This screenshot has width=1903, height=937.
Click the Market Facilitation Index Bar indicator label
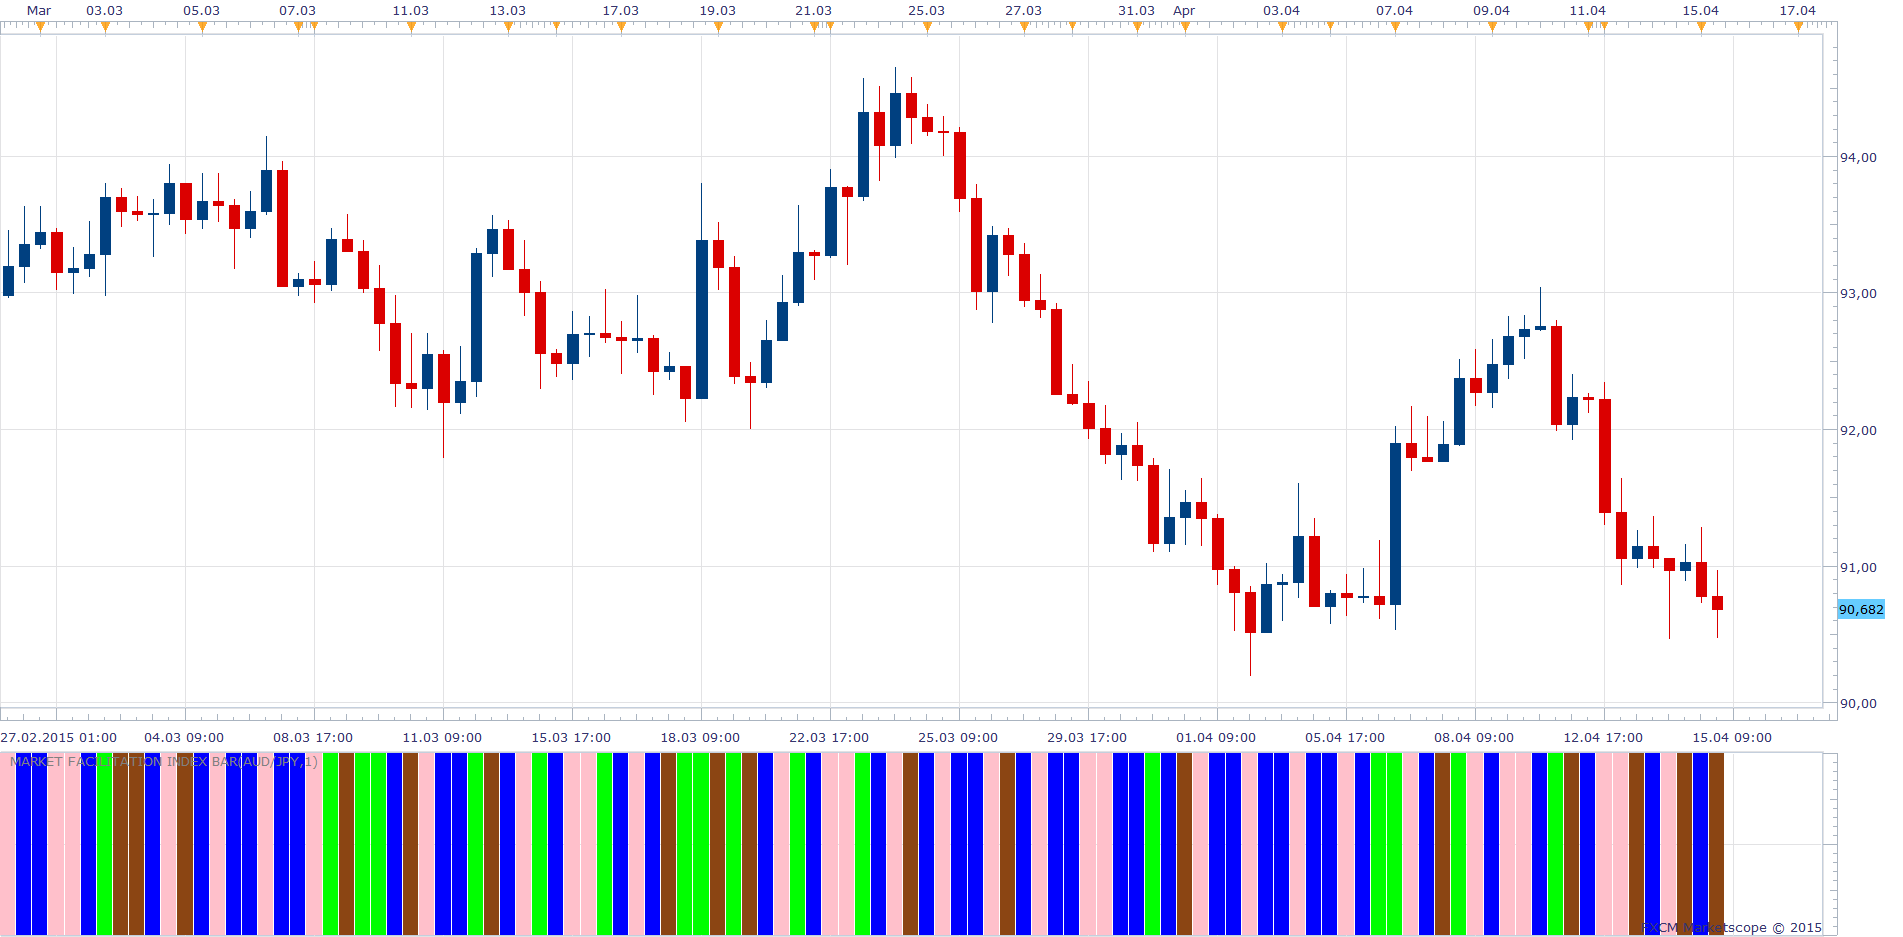[164, 762]
